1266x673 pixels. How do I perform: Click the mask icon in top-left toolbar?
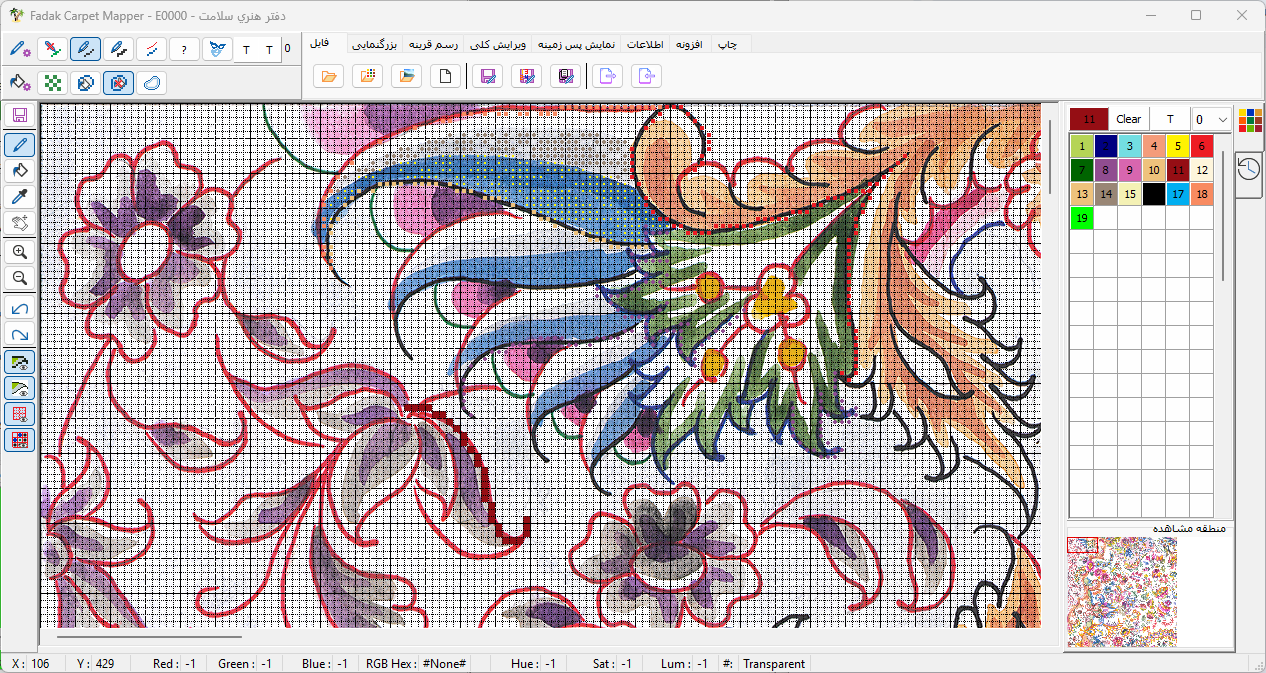coord(217,49)
